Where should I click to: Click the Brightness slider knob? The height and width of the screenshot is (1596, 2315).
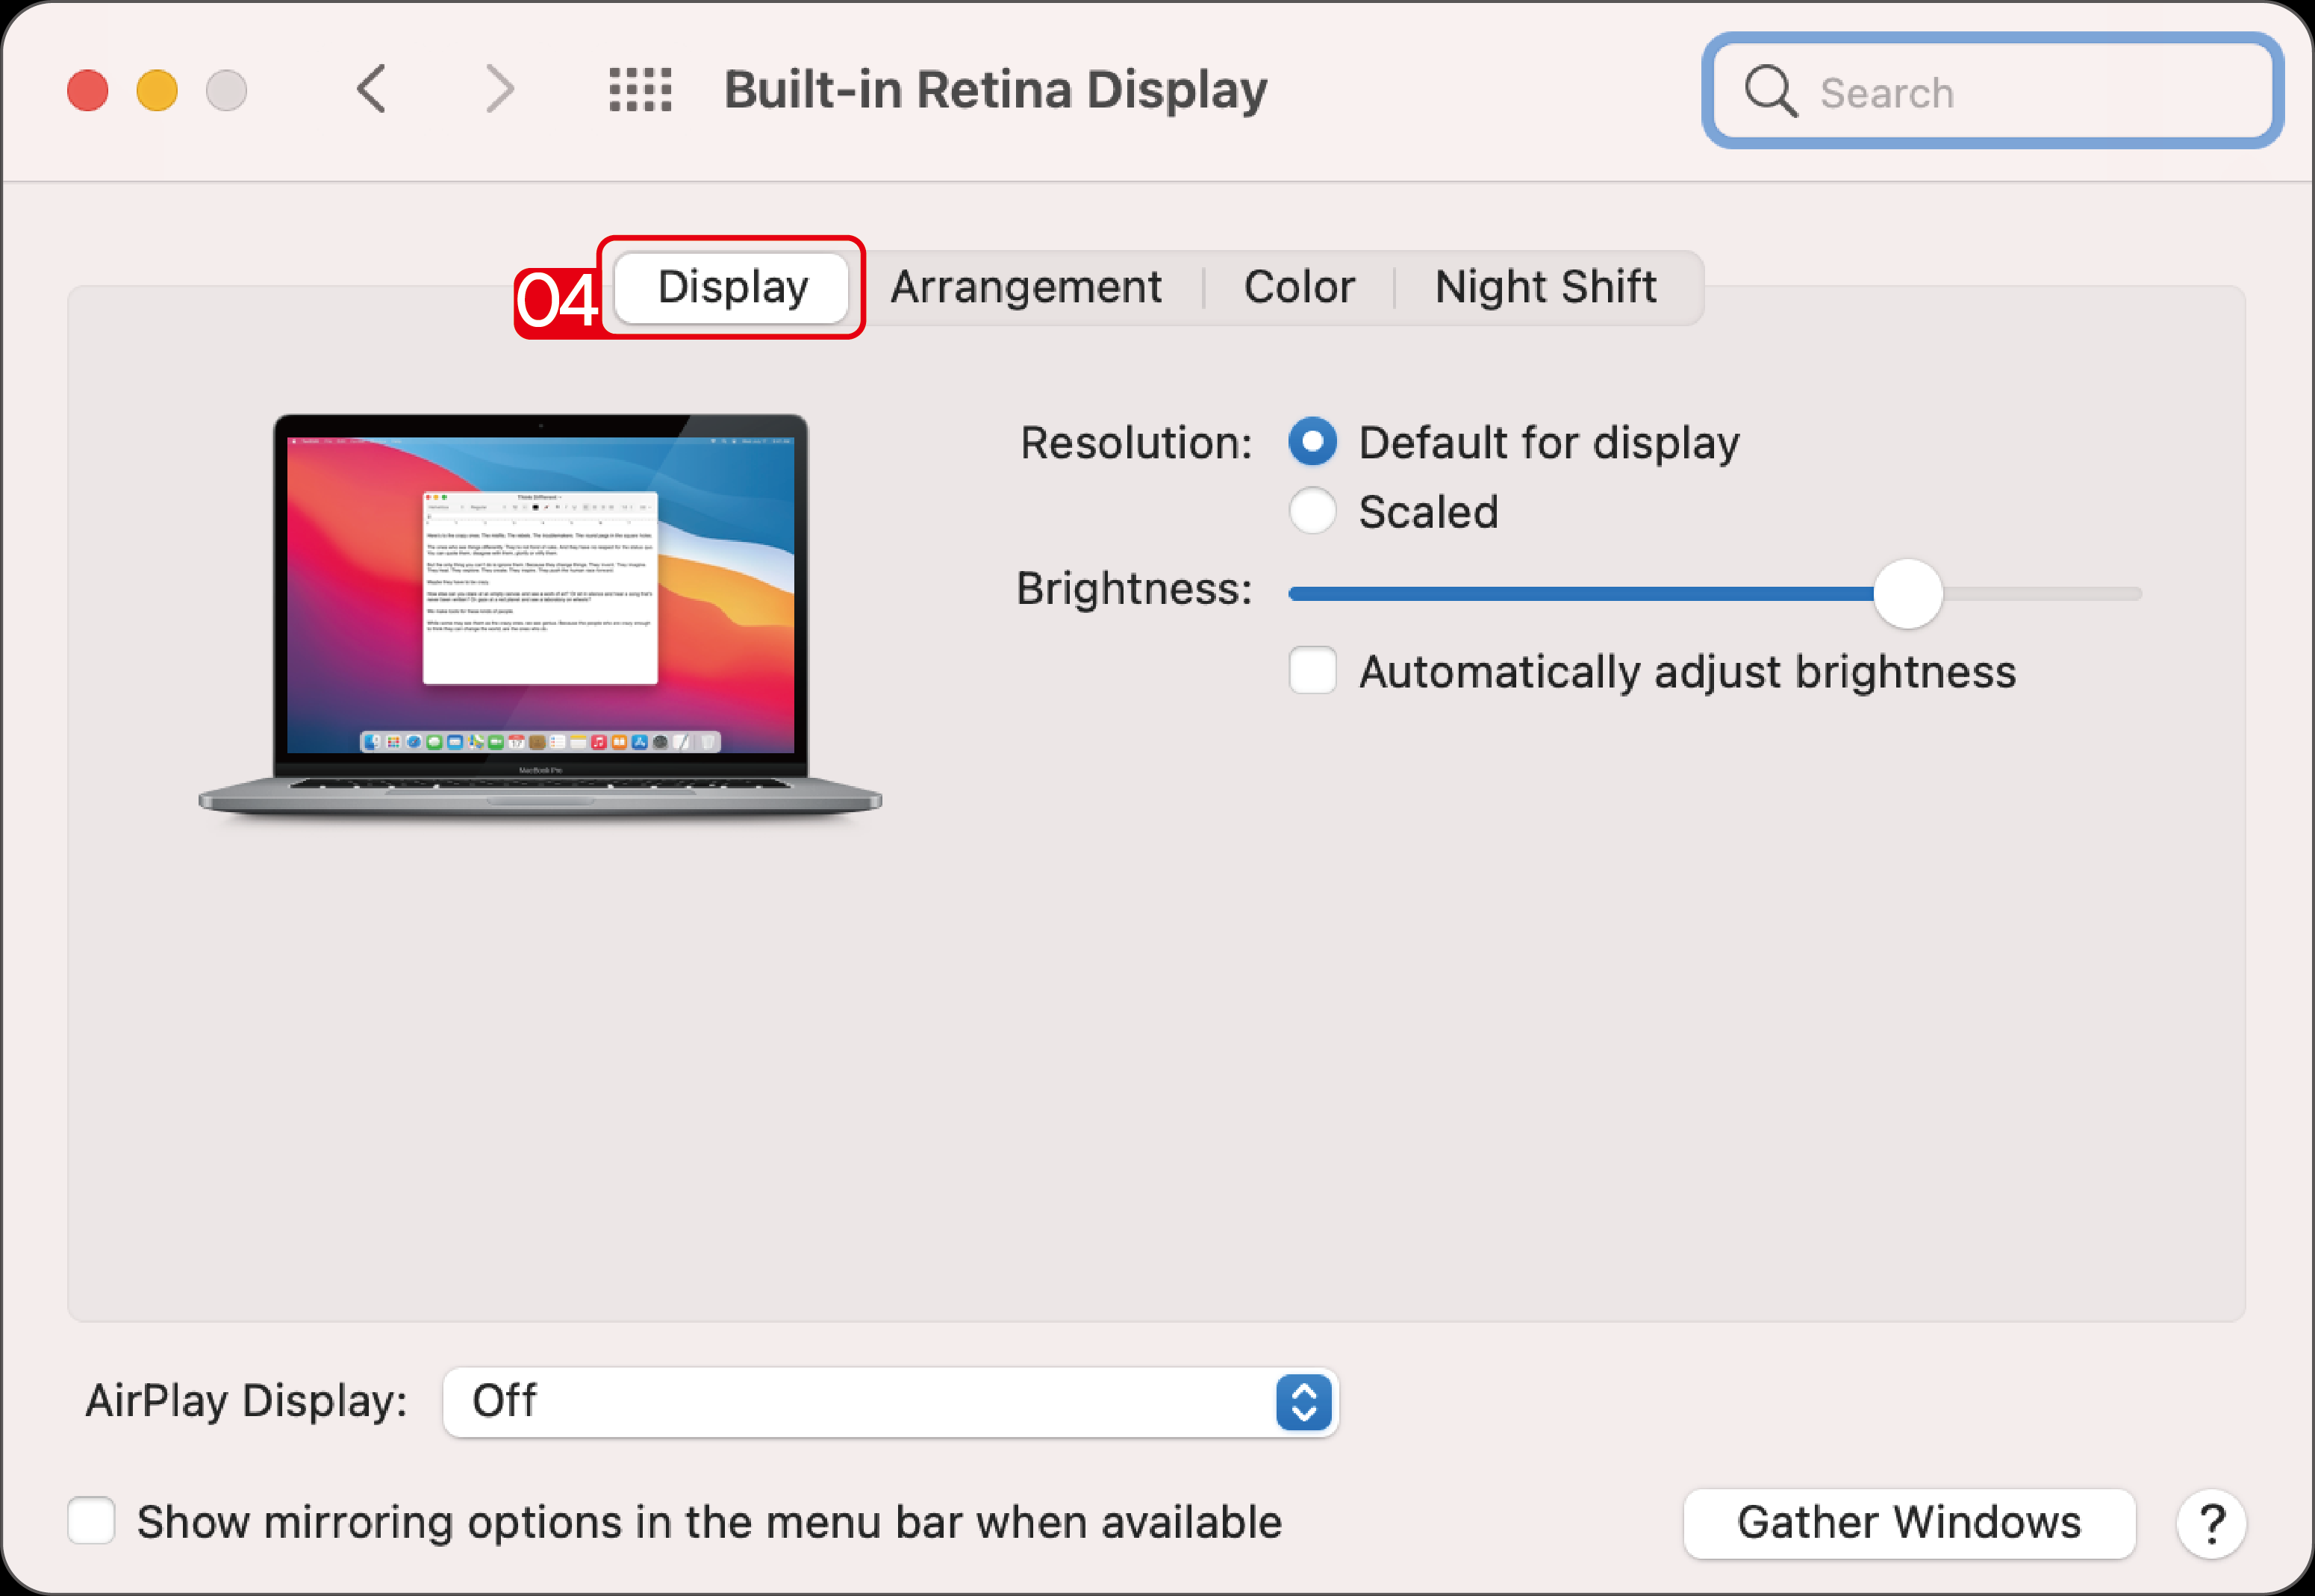click(x=1907, y=594)
